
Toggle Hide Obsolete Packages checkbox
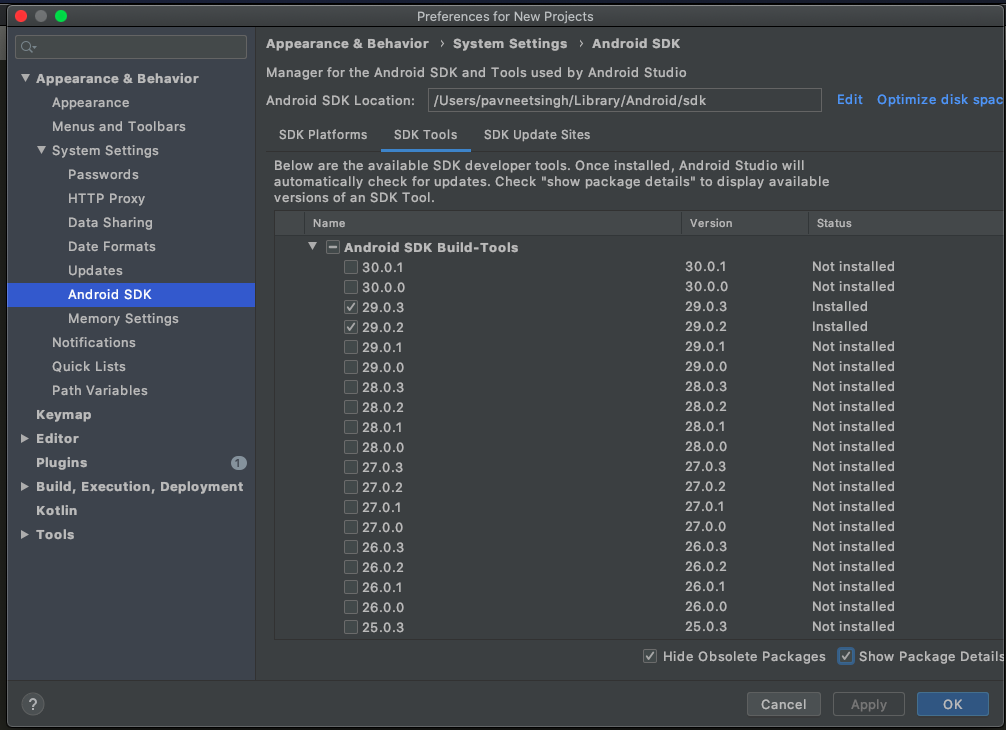coord(650,656)
